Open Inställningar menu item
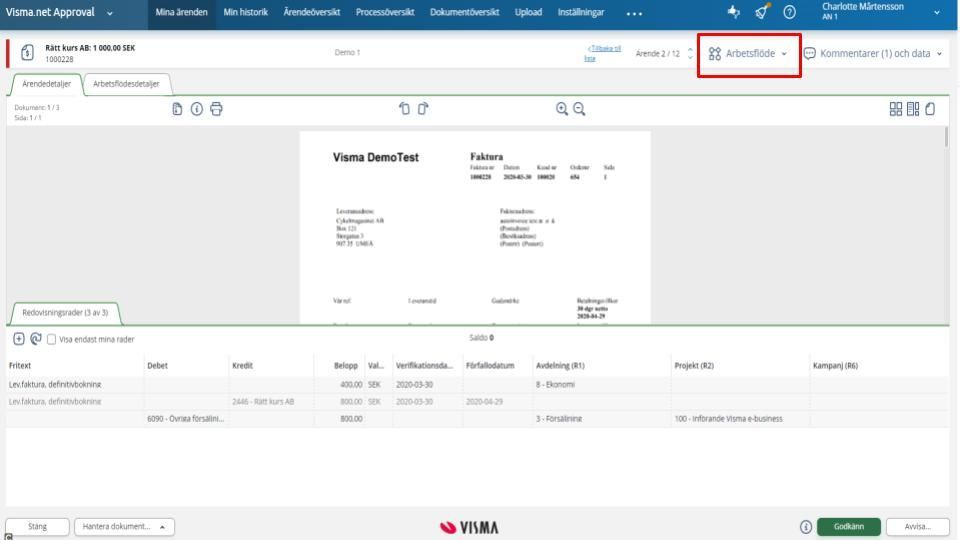960x540 pixels. point(581,12)
